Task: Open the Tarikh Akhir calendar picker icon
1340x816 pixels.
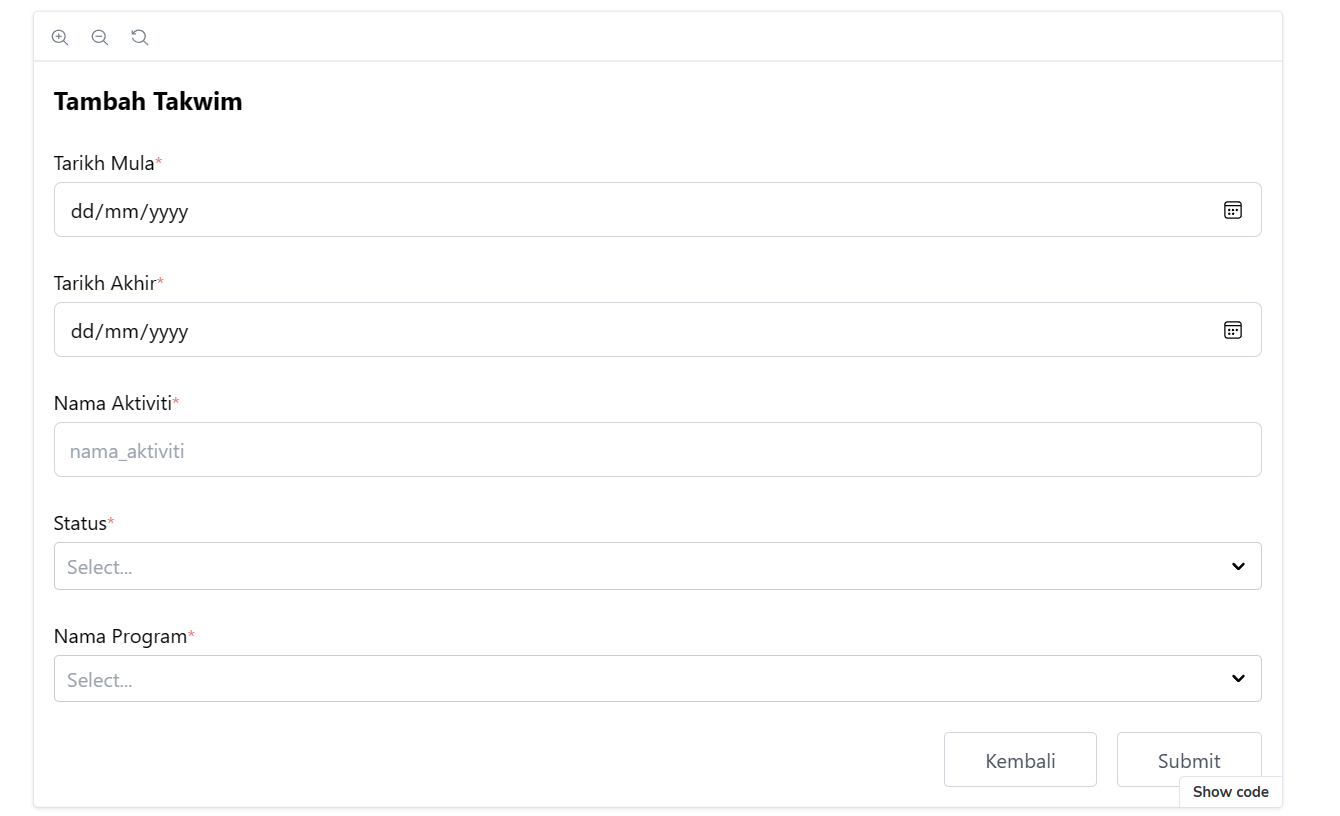Action: (1233, 330)
